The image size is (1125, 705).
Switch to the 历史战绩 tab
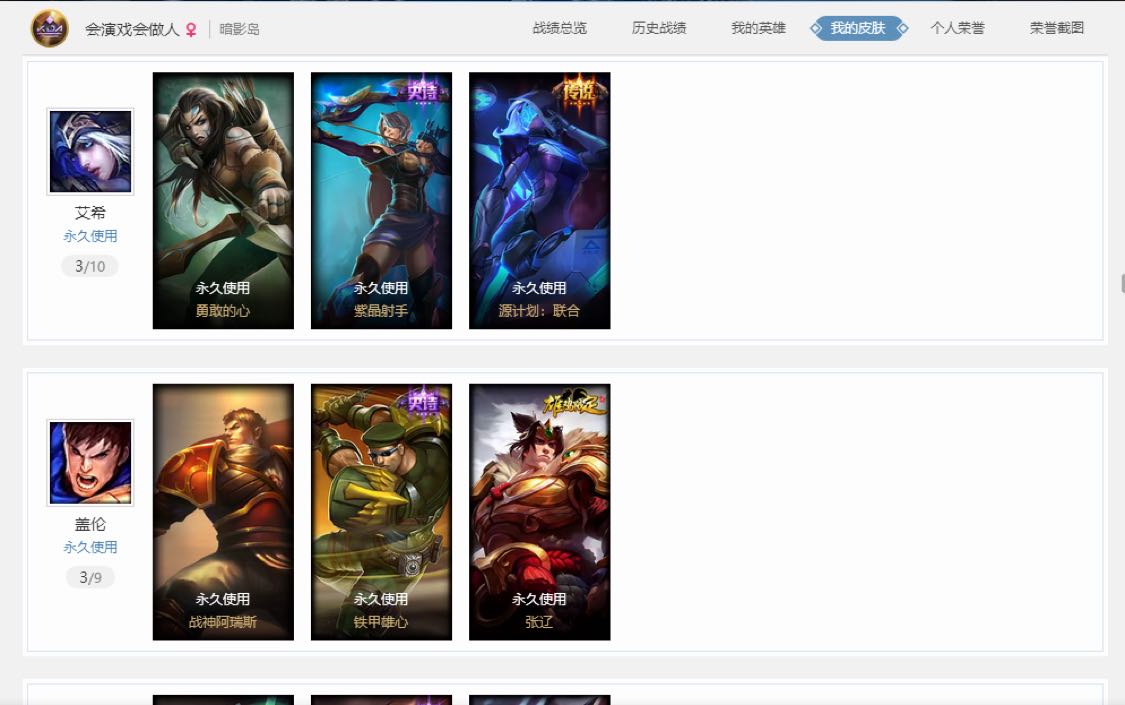tap(659, 28)
